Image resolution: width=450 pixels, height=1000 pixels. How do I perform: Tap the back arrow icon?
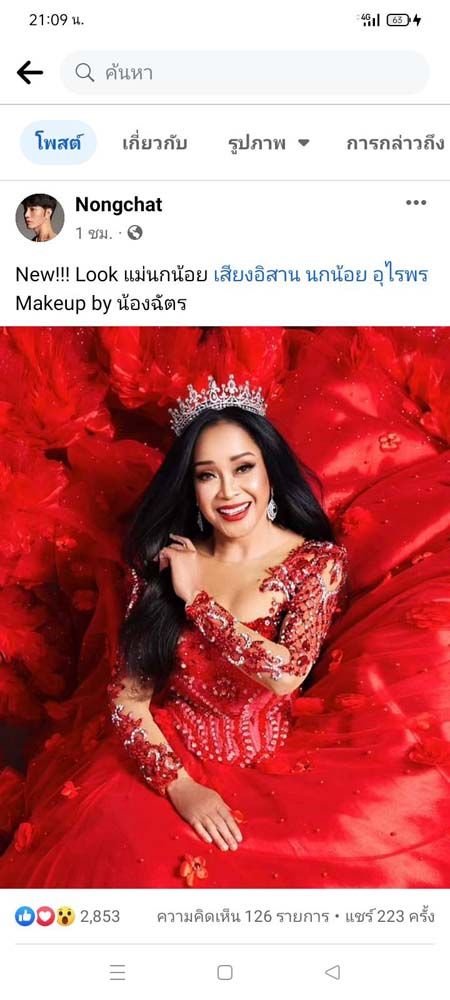pyautogui.click(x=29, y=73)
